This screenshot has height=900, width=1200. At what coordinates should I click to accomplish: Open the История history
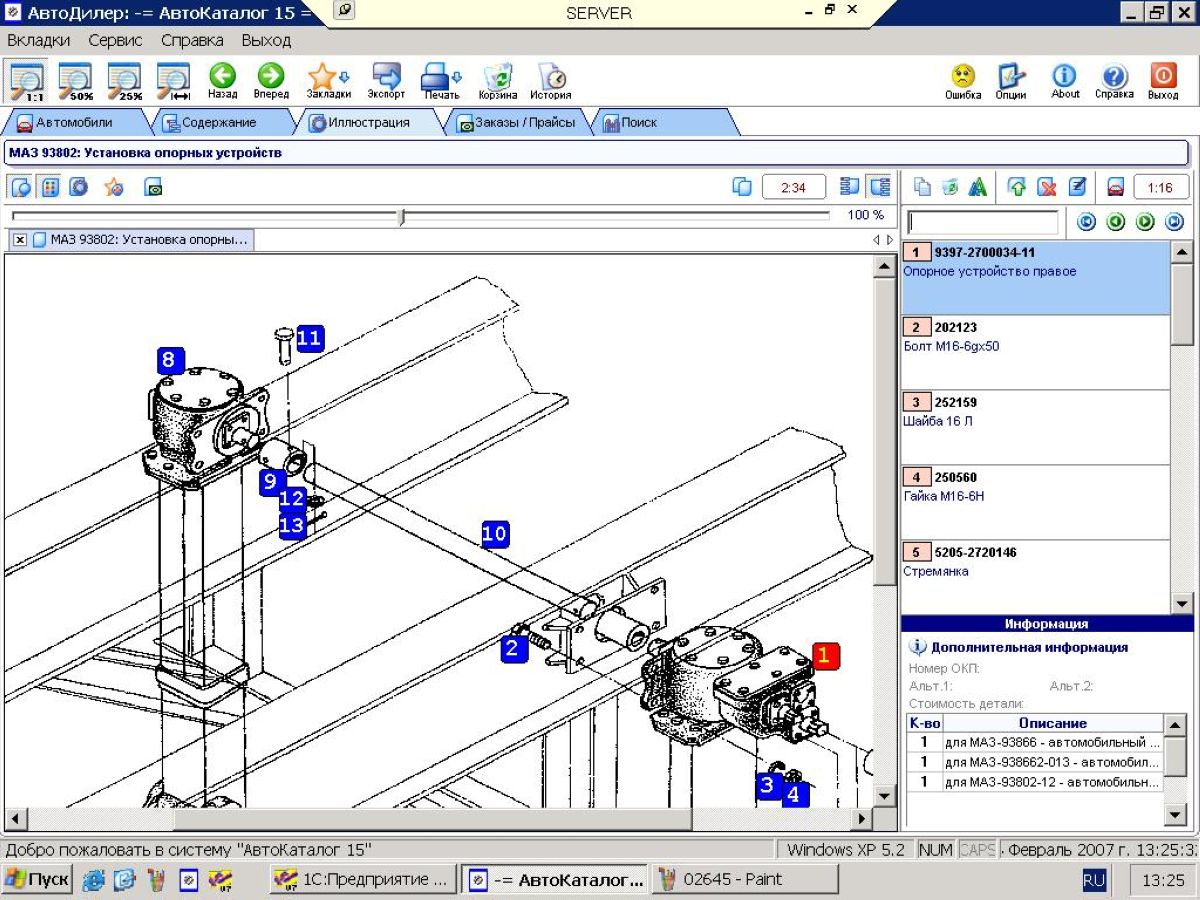click(550, 81)
